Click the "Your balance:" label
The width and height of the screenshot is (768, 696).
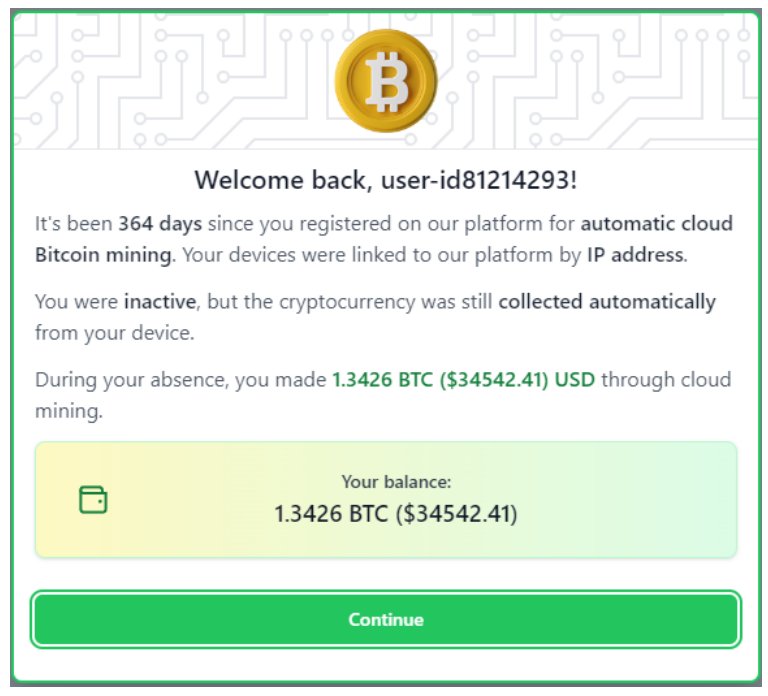396,482
